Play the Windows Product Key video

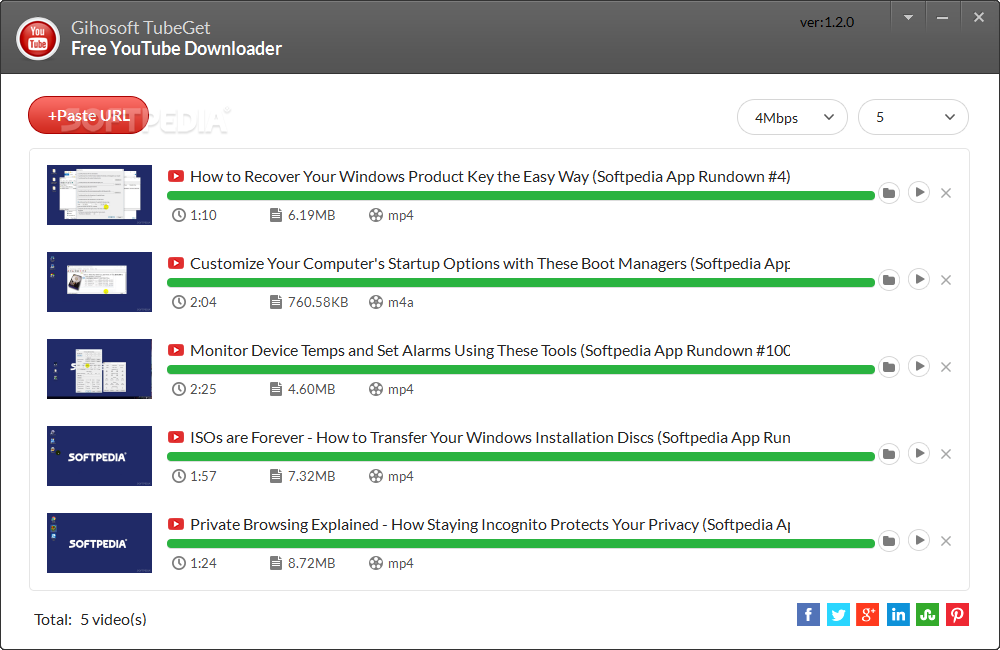919,192
